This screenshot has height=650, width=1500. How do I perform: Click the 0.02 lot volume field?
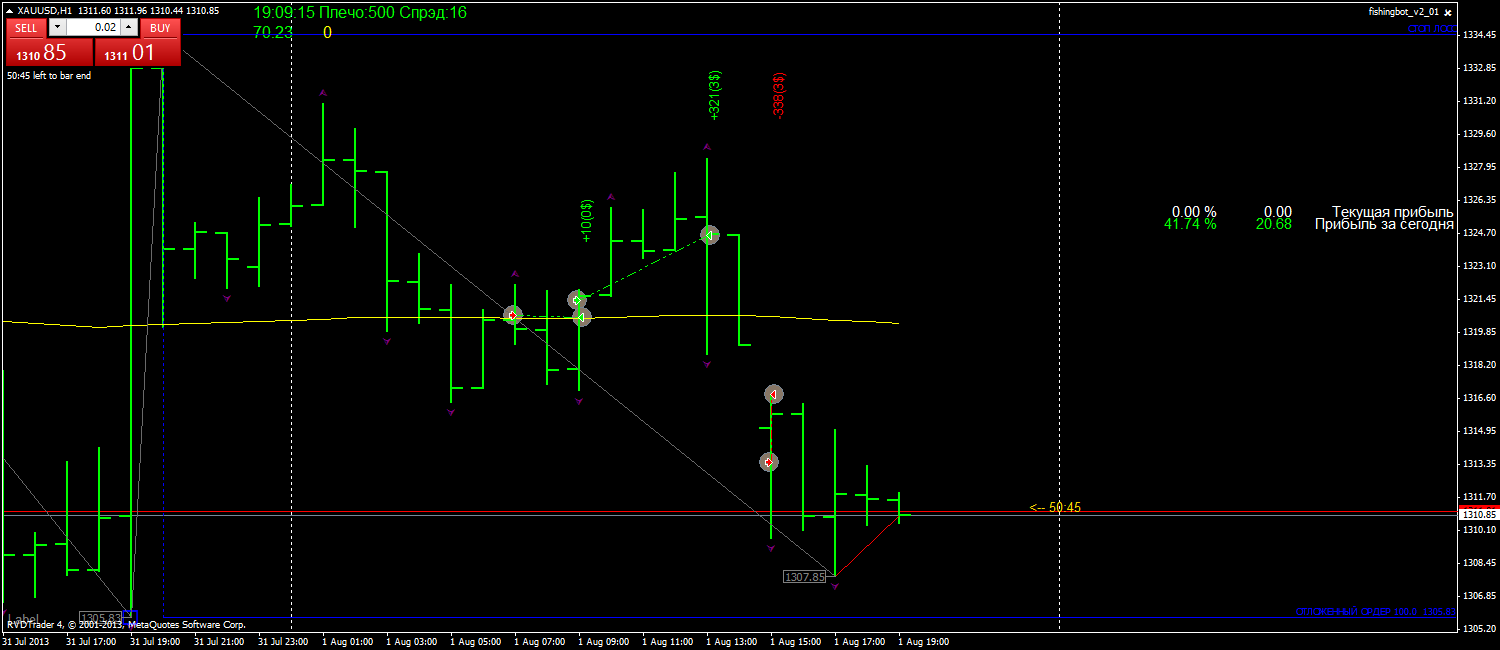(94, 28)
